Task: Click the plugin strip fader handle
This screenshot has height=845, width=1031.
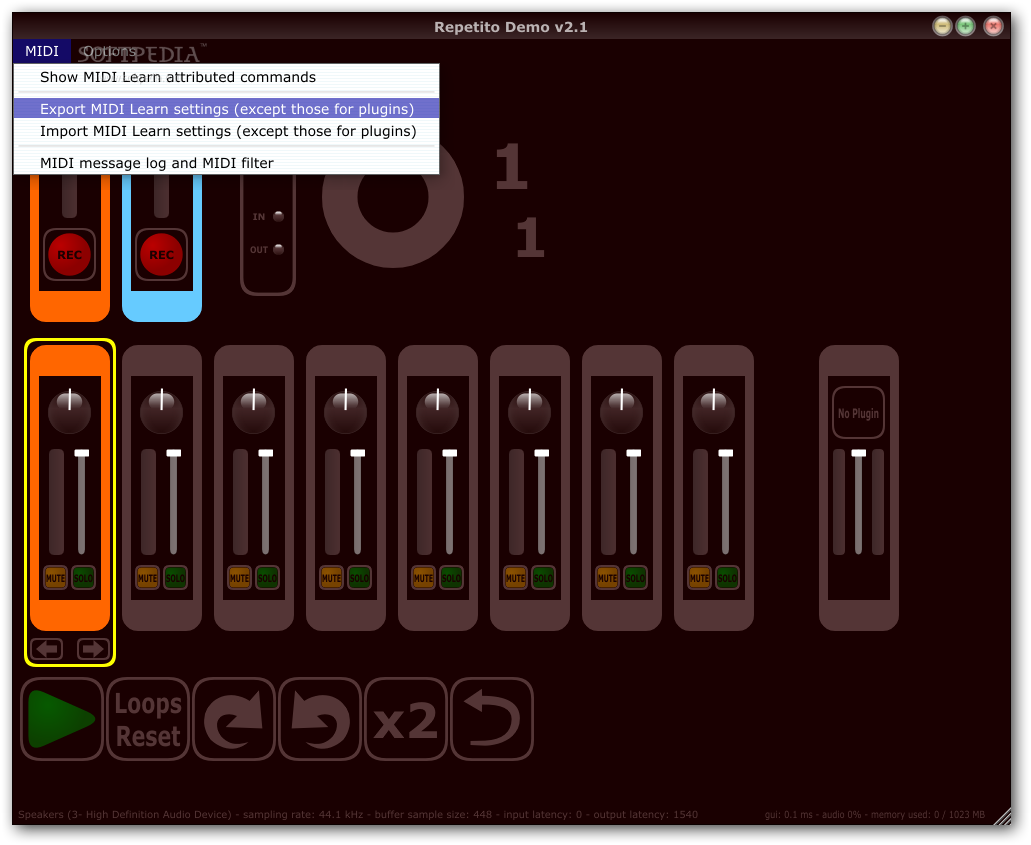Action: (x=859, y=453)
